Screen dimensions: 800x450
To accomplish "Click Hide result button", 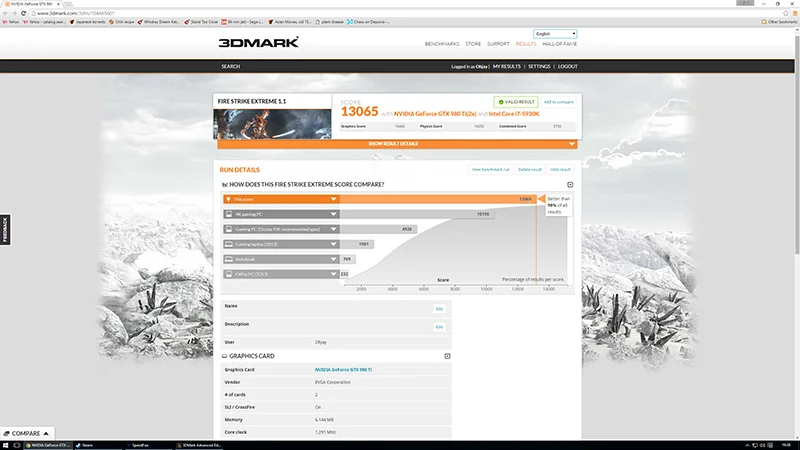I will [x=560, y=169].
